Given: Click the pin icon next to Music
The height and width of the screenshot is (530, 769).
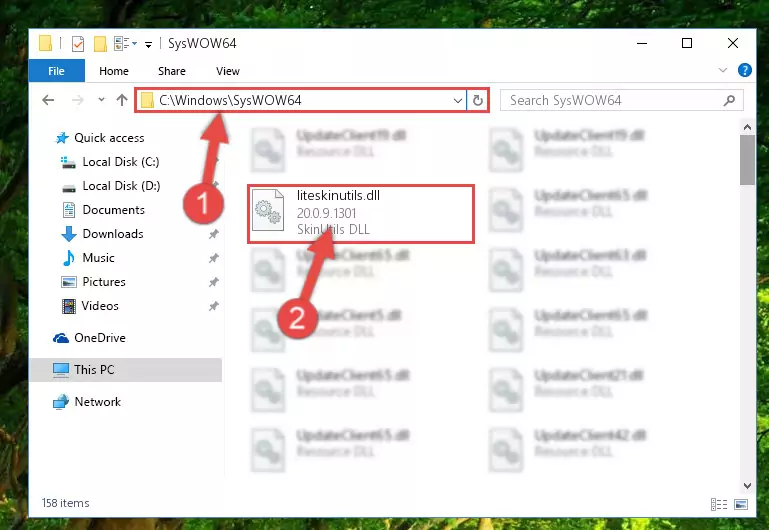Looking at the screenshot, I should (213, 258).
